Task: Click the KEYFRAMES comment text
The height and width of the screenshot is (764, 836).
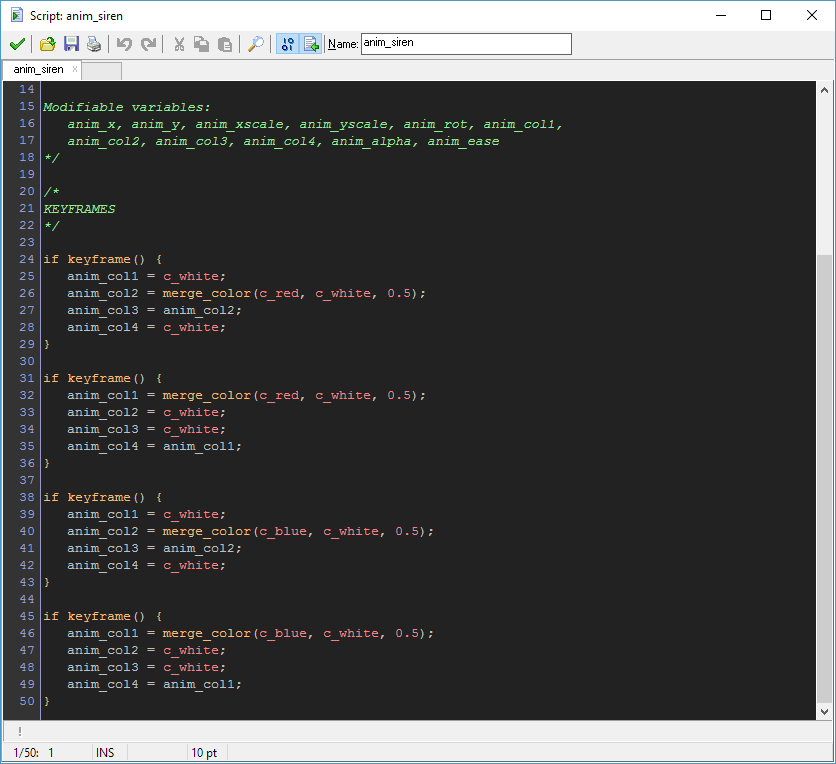Action: tap(79, 209)
